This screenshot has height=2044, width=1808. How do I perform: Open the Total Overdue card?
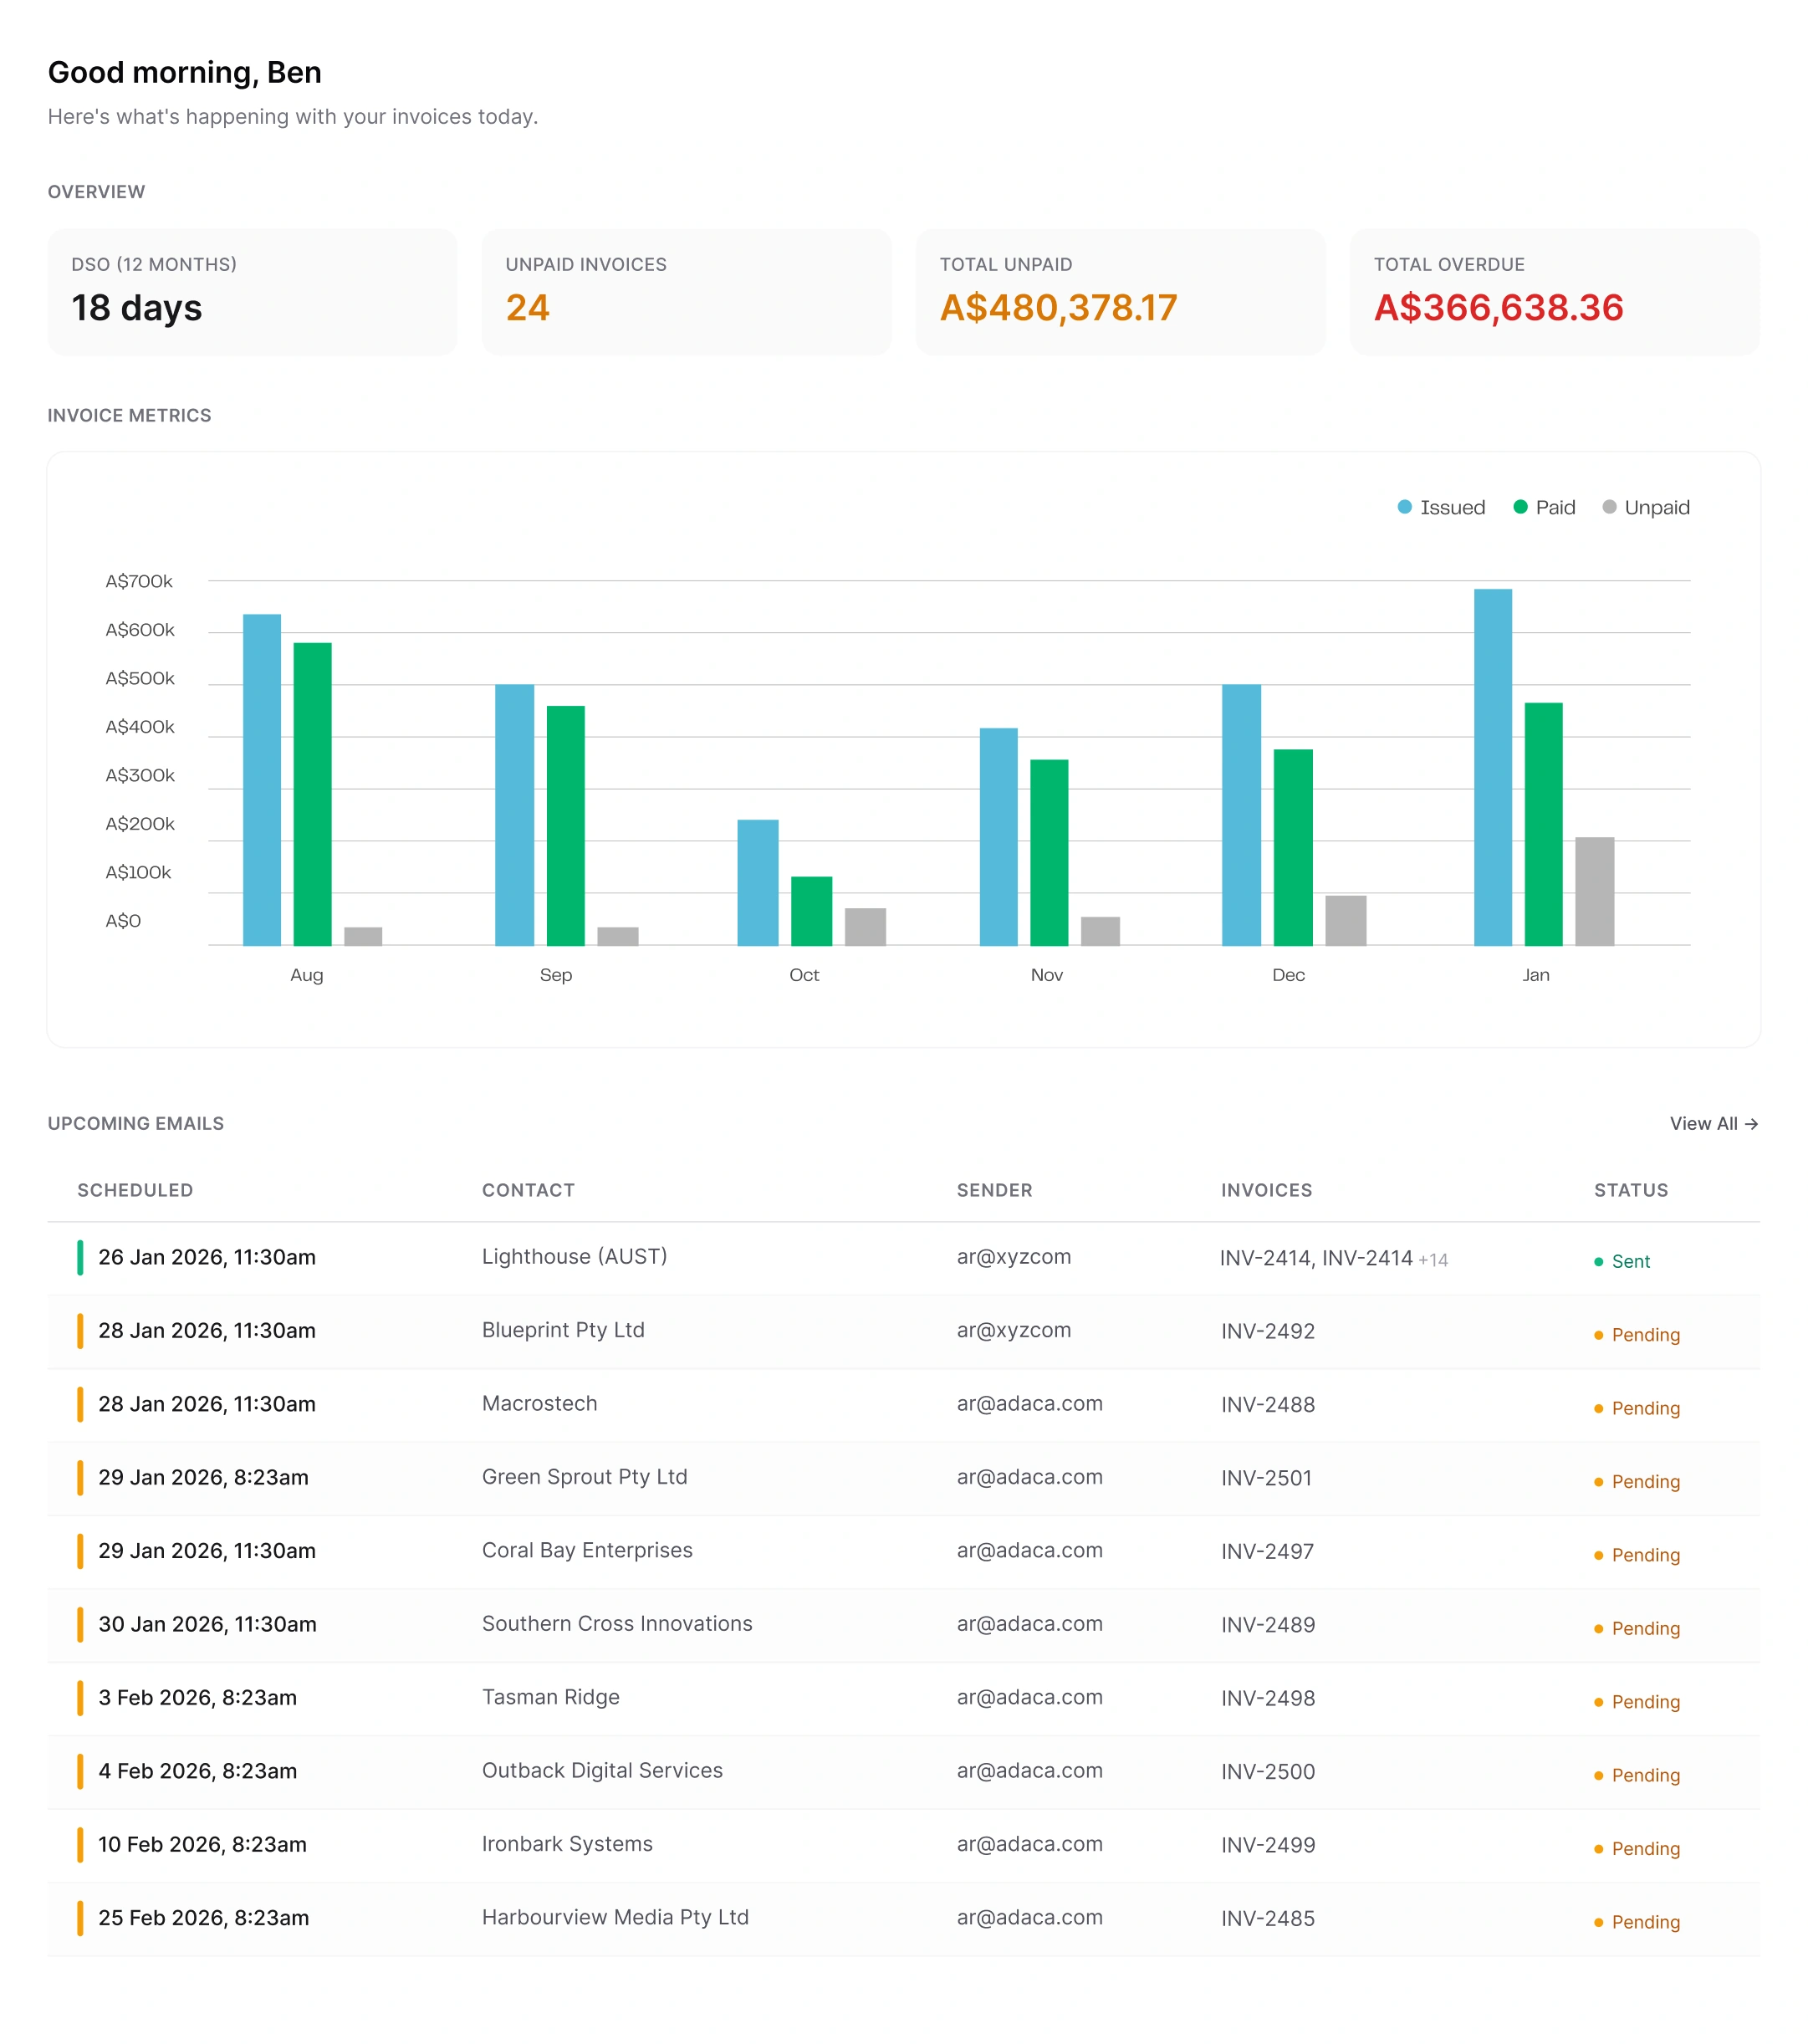point(1554,291)
